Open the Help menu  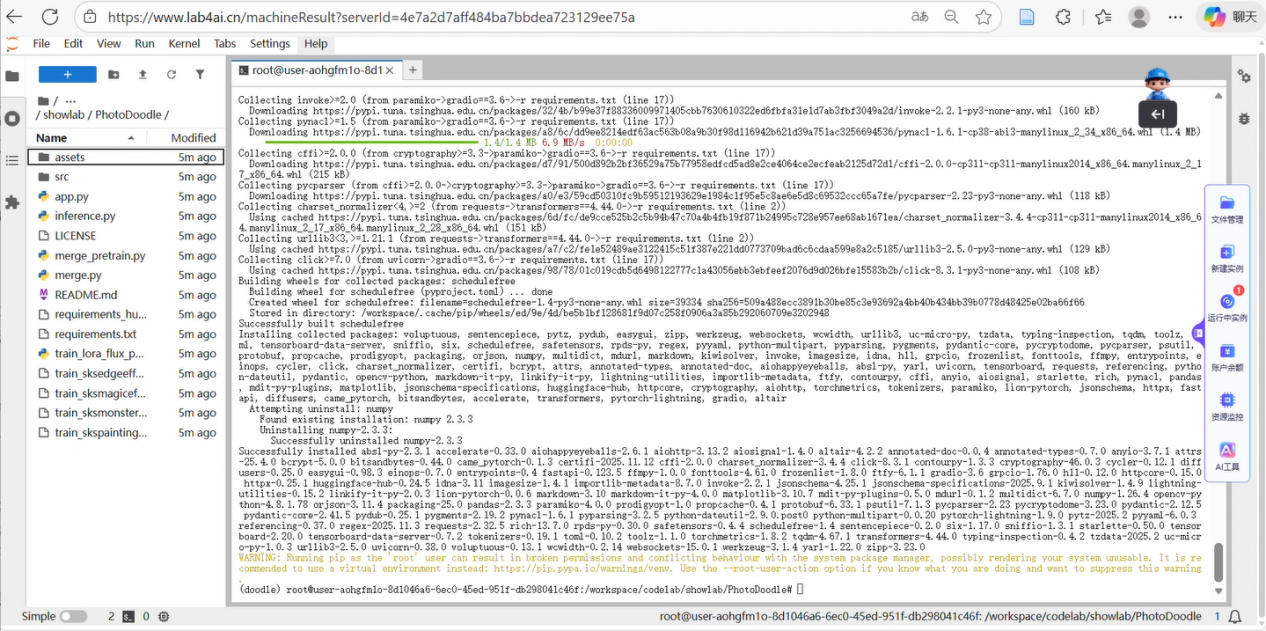316,44
